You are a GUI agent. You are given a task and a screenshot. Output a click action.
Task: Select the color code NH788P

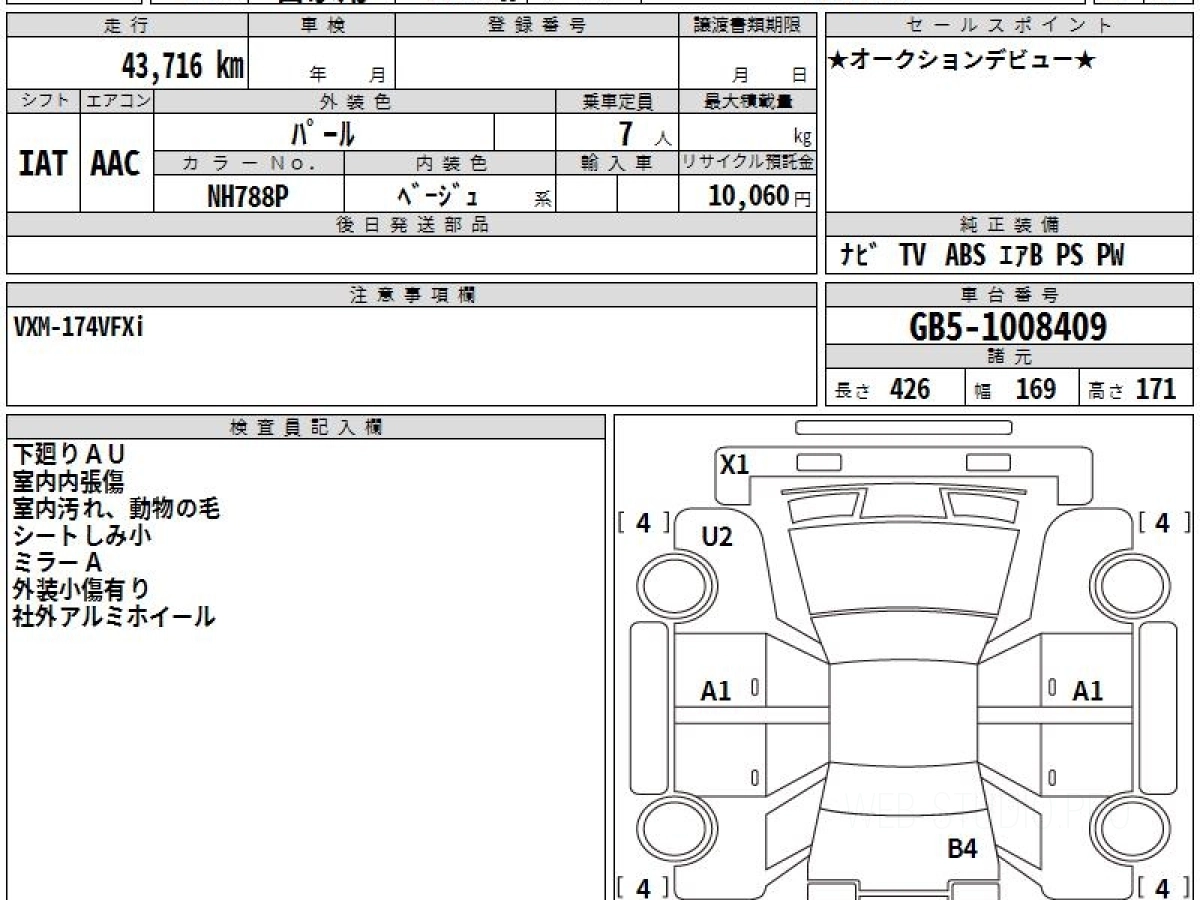(248, 196)
